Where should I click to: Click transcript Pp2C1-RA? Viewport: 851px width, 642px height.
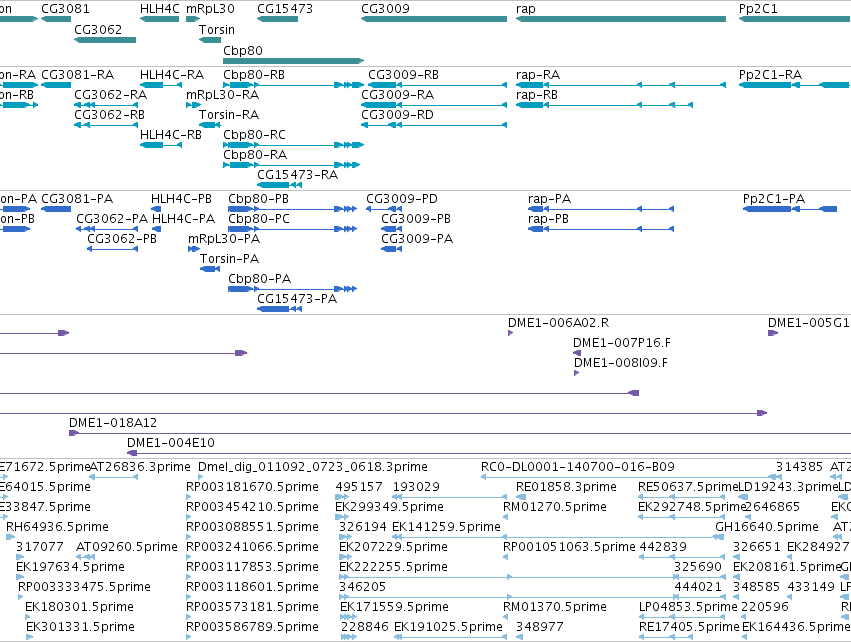795,85
